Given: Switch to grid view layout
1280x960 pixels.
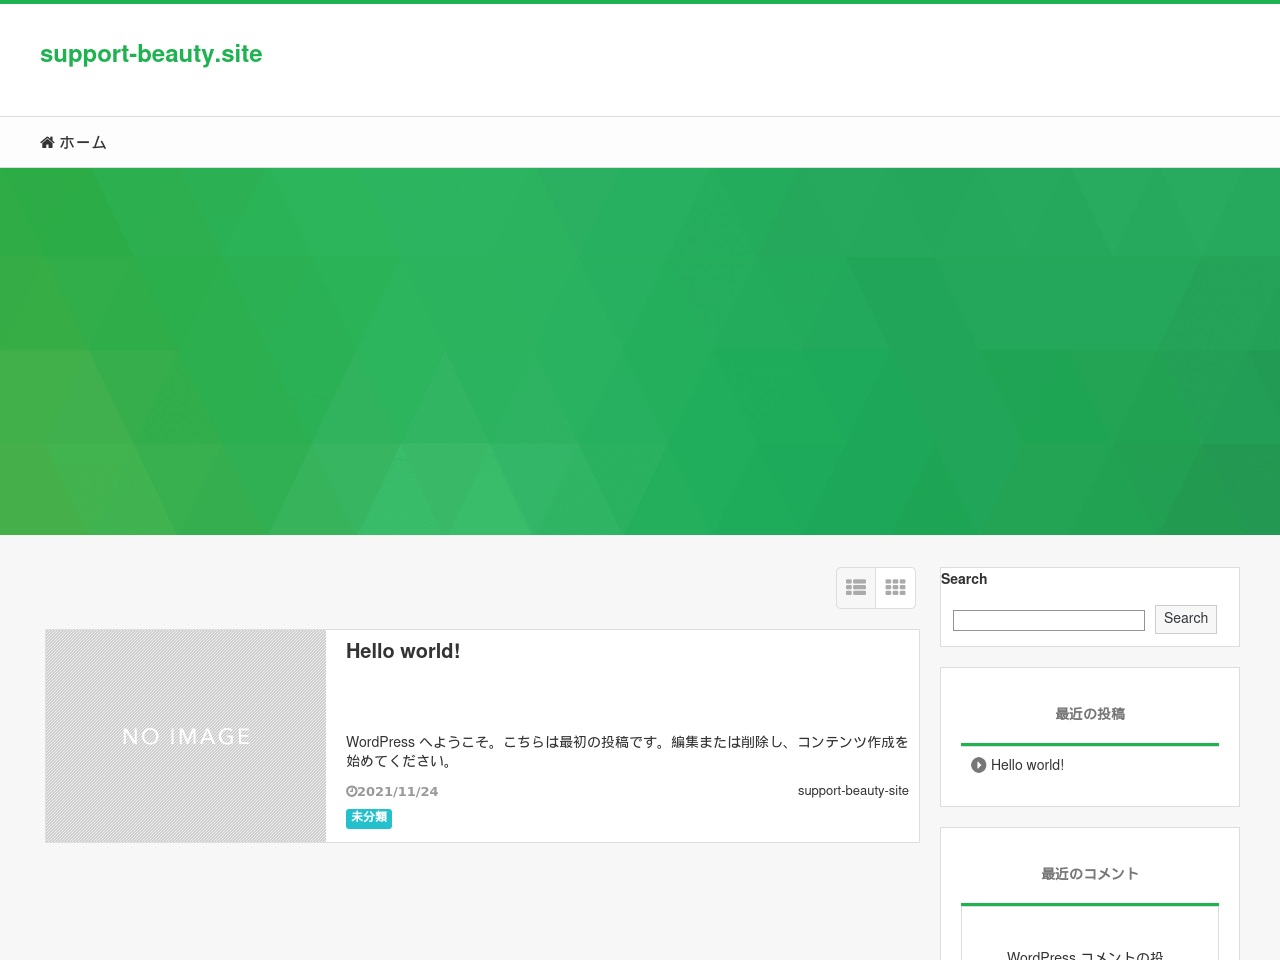Looking at the screenshot, I should coord(896,588).
